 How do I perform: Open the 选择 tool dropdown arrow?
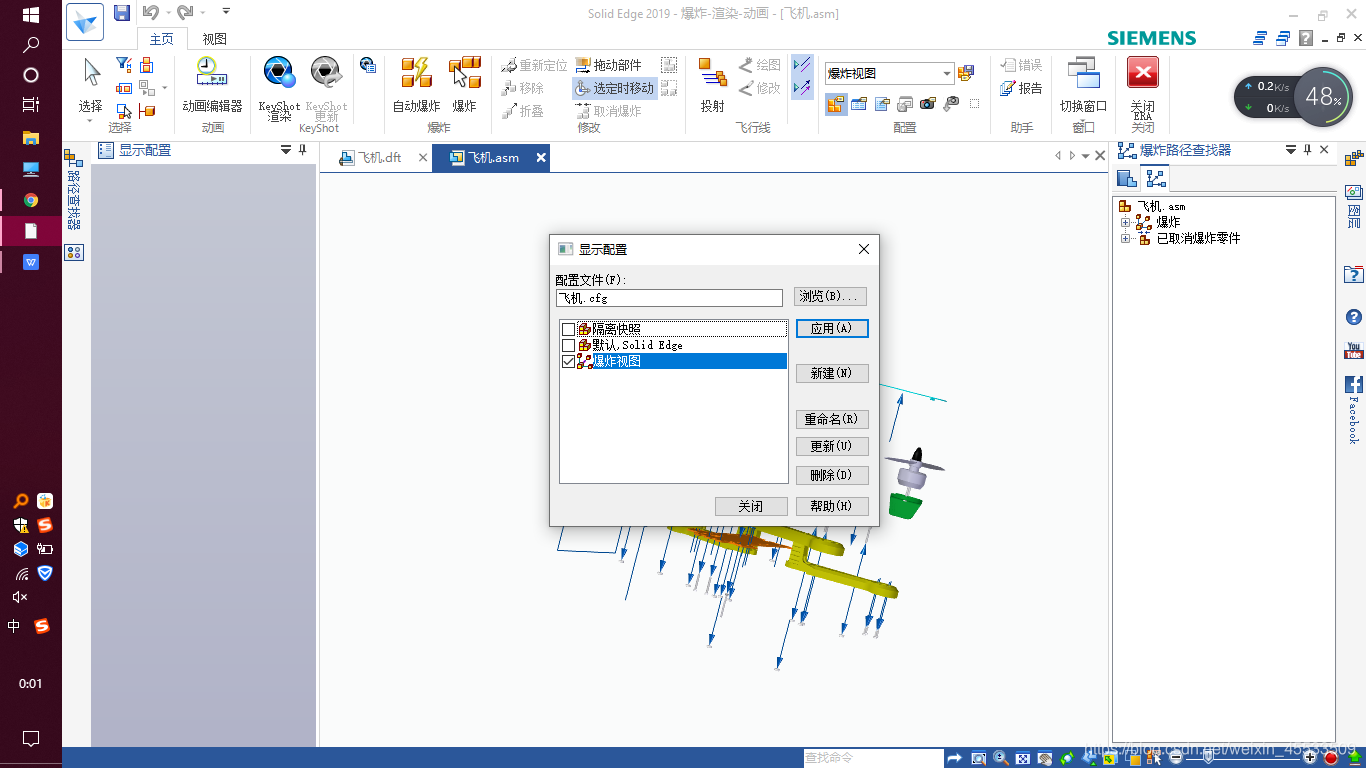(89, 121)
